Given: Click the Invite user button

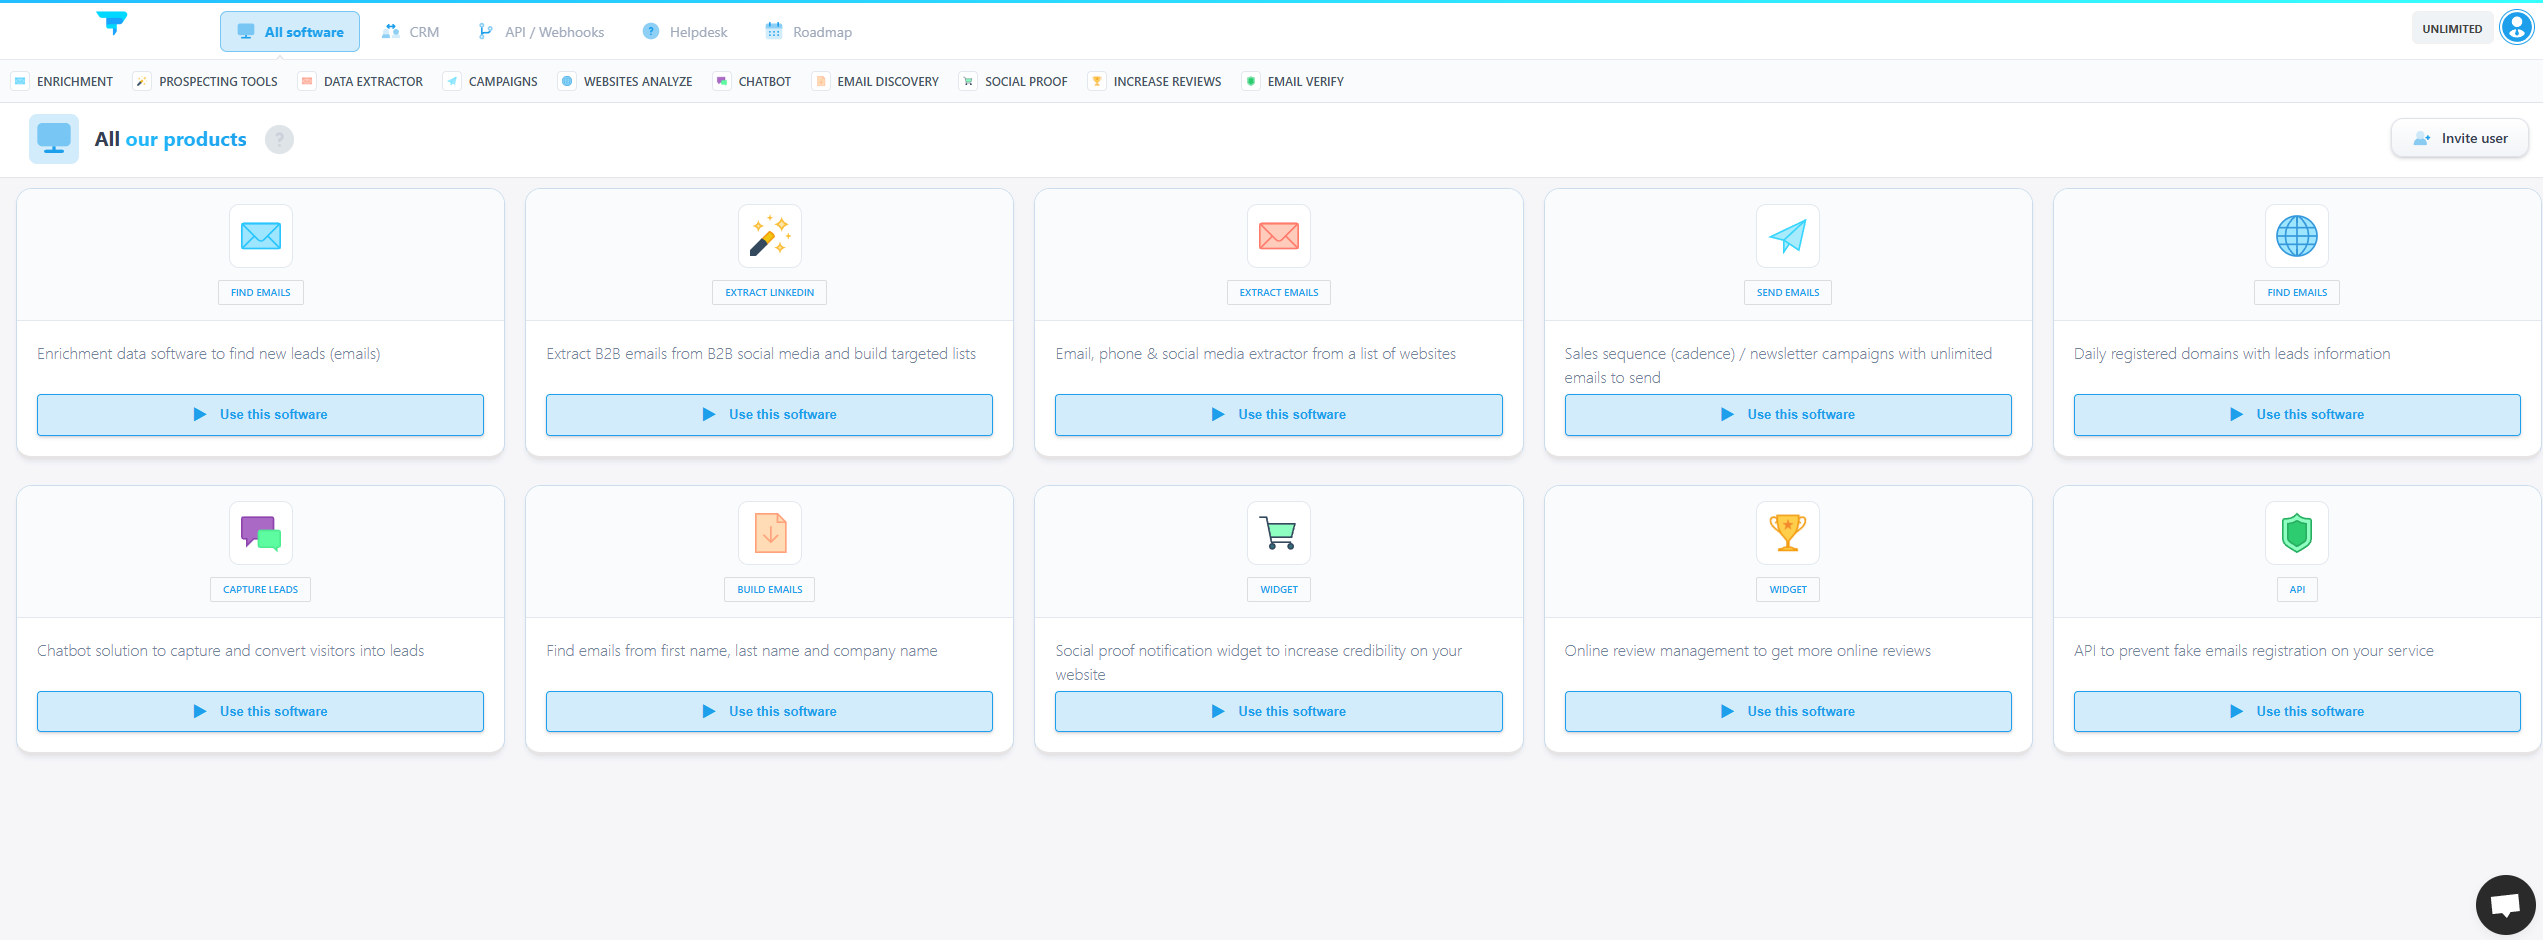Looking at the screenshot, I should click(2460, 138).
